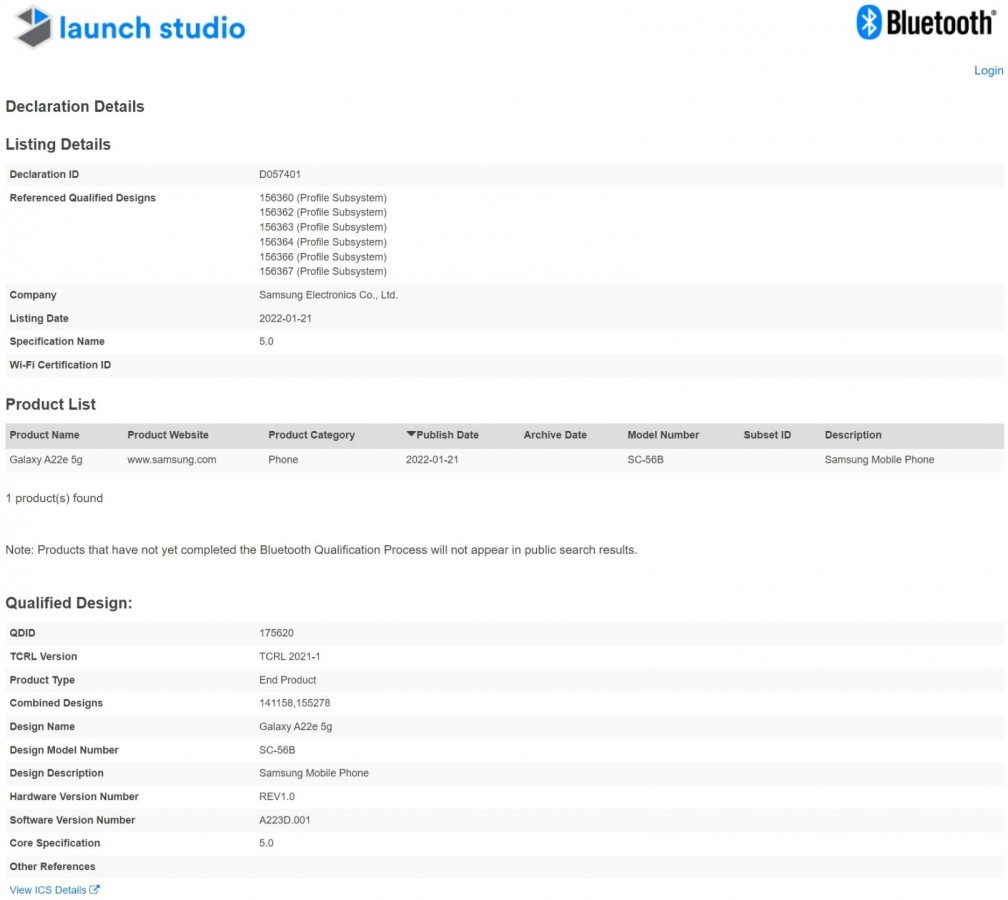Sort the table by Product Category column

[x=311, y=435]
